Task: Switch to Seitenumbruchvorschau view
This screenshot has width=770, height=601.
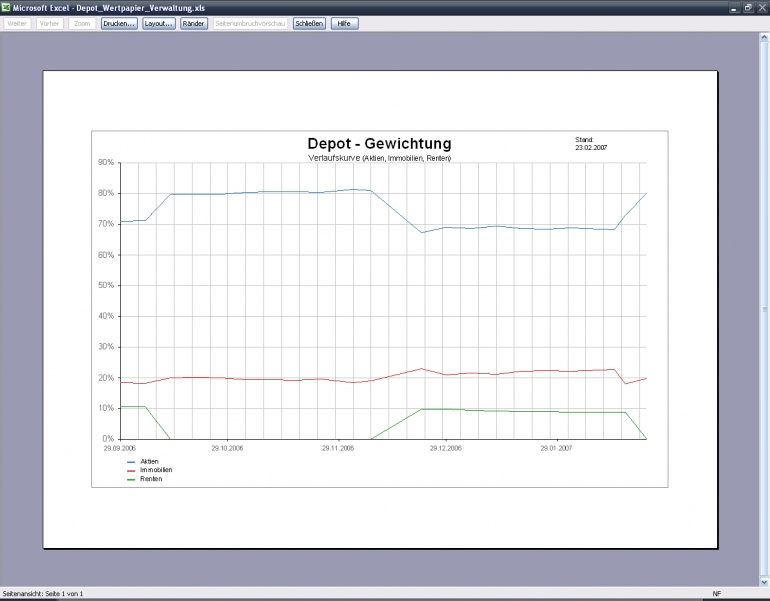Action: pos(250,22)
